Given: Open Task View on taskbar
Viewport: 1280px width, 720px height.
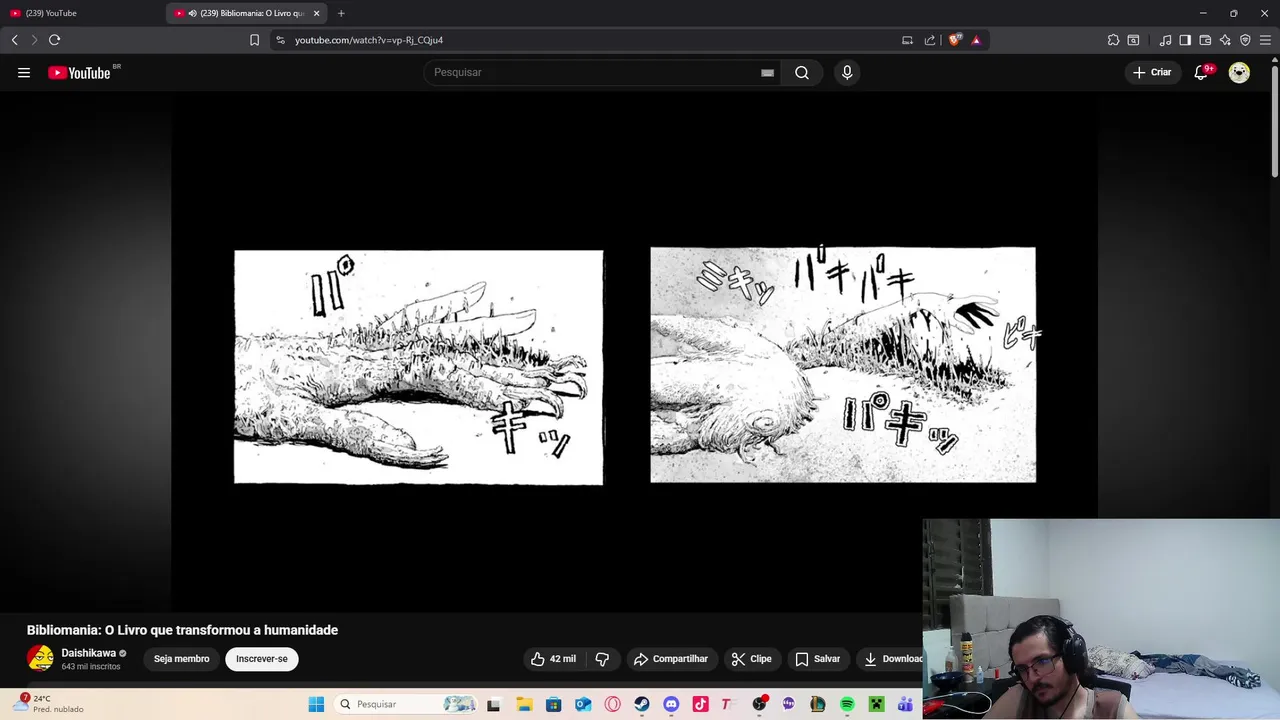Looking at the screenshot, I should [x=493, y=704].
